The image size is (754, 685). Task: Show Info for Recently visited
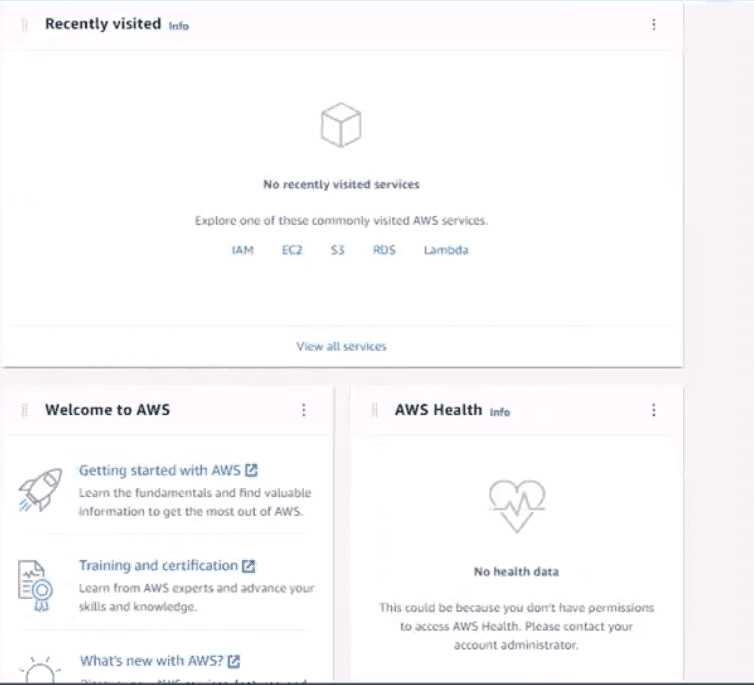click(178, 26)
